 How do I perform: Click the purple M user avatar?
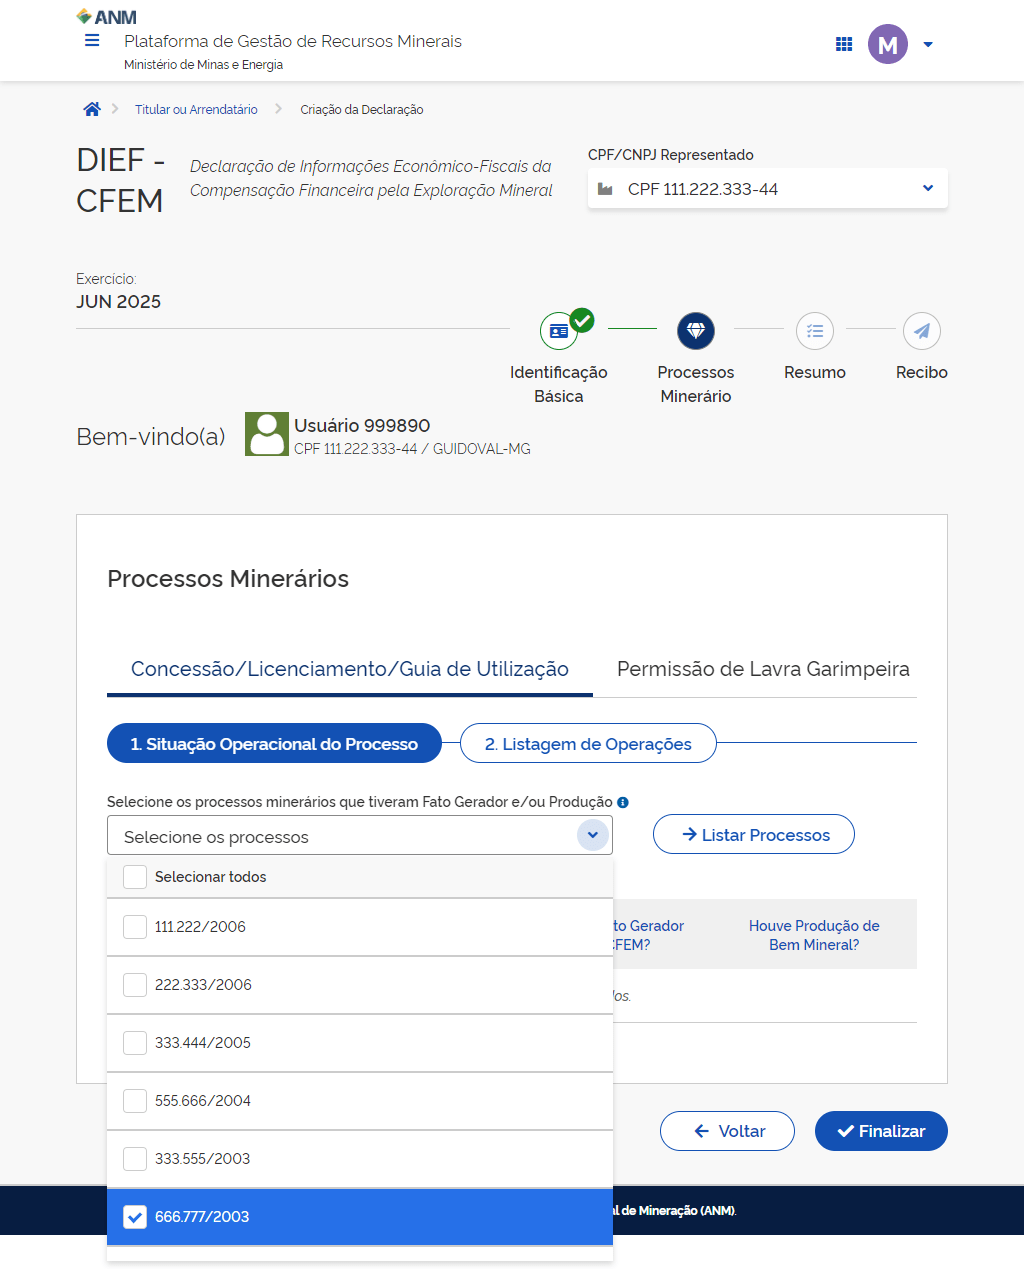click(x=887, y=44)
